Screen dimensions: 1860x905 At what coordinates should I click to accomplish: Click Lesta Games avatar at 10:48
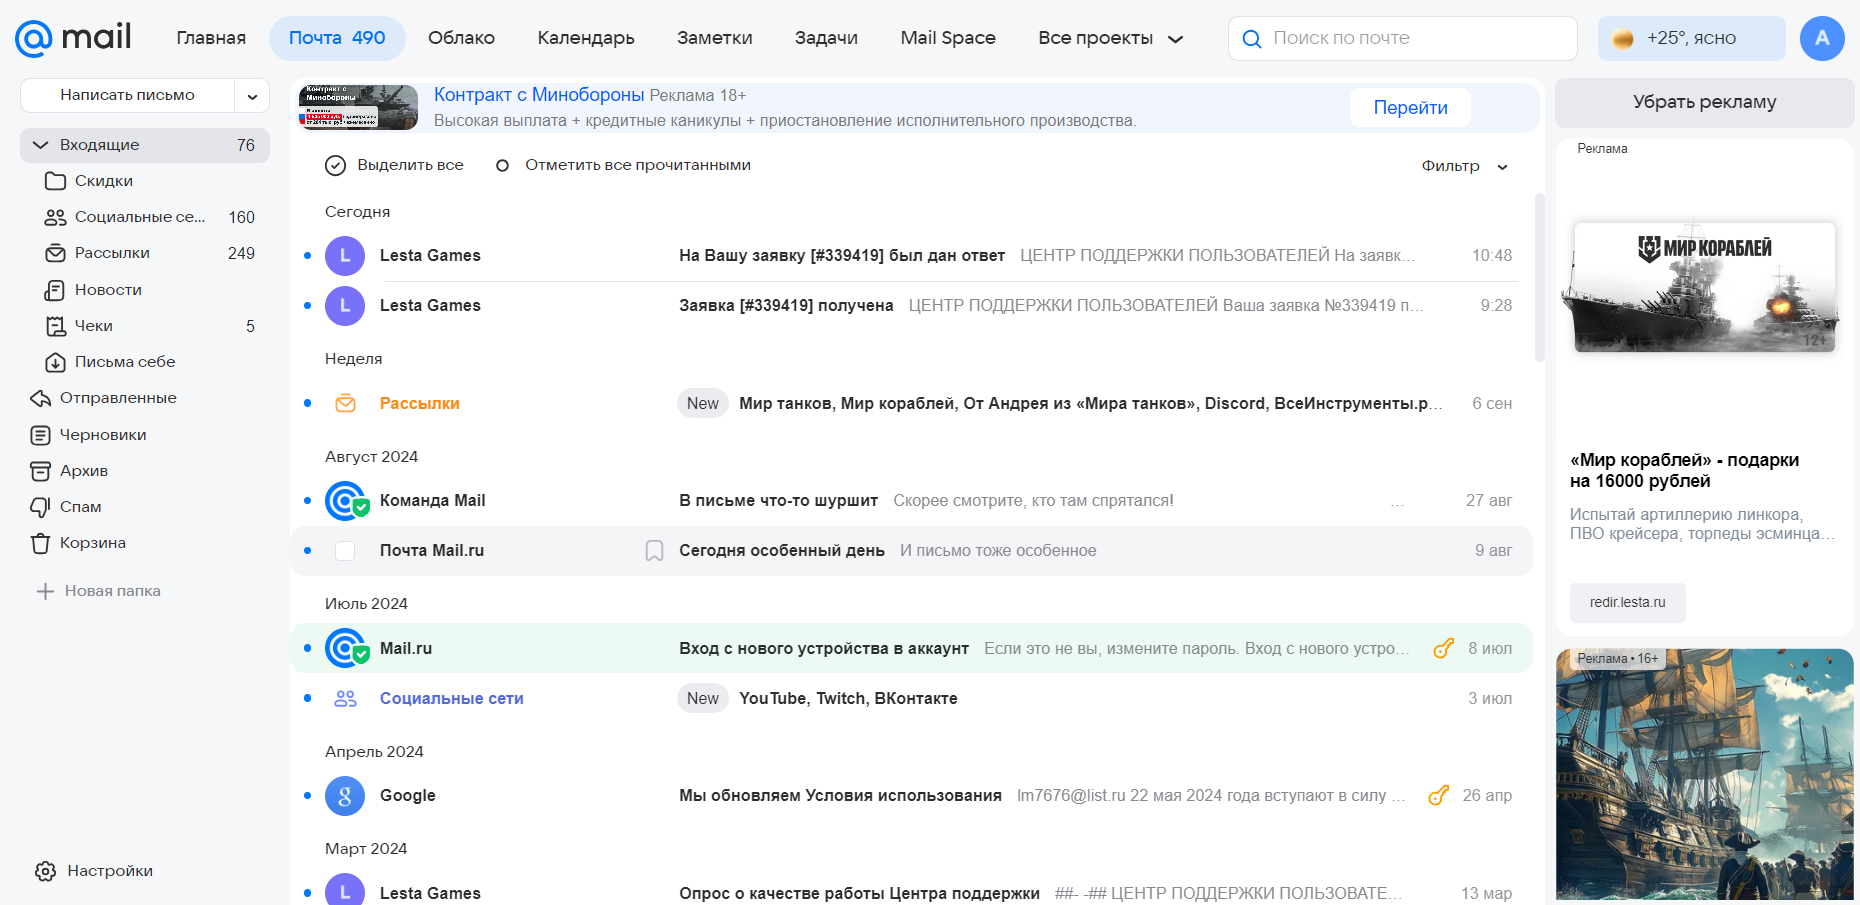(x=345, y=256)
